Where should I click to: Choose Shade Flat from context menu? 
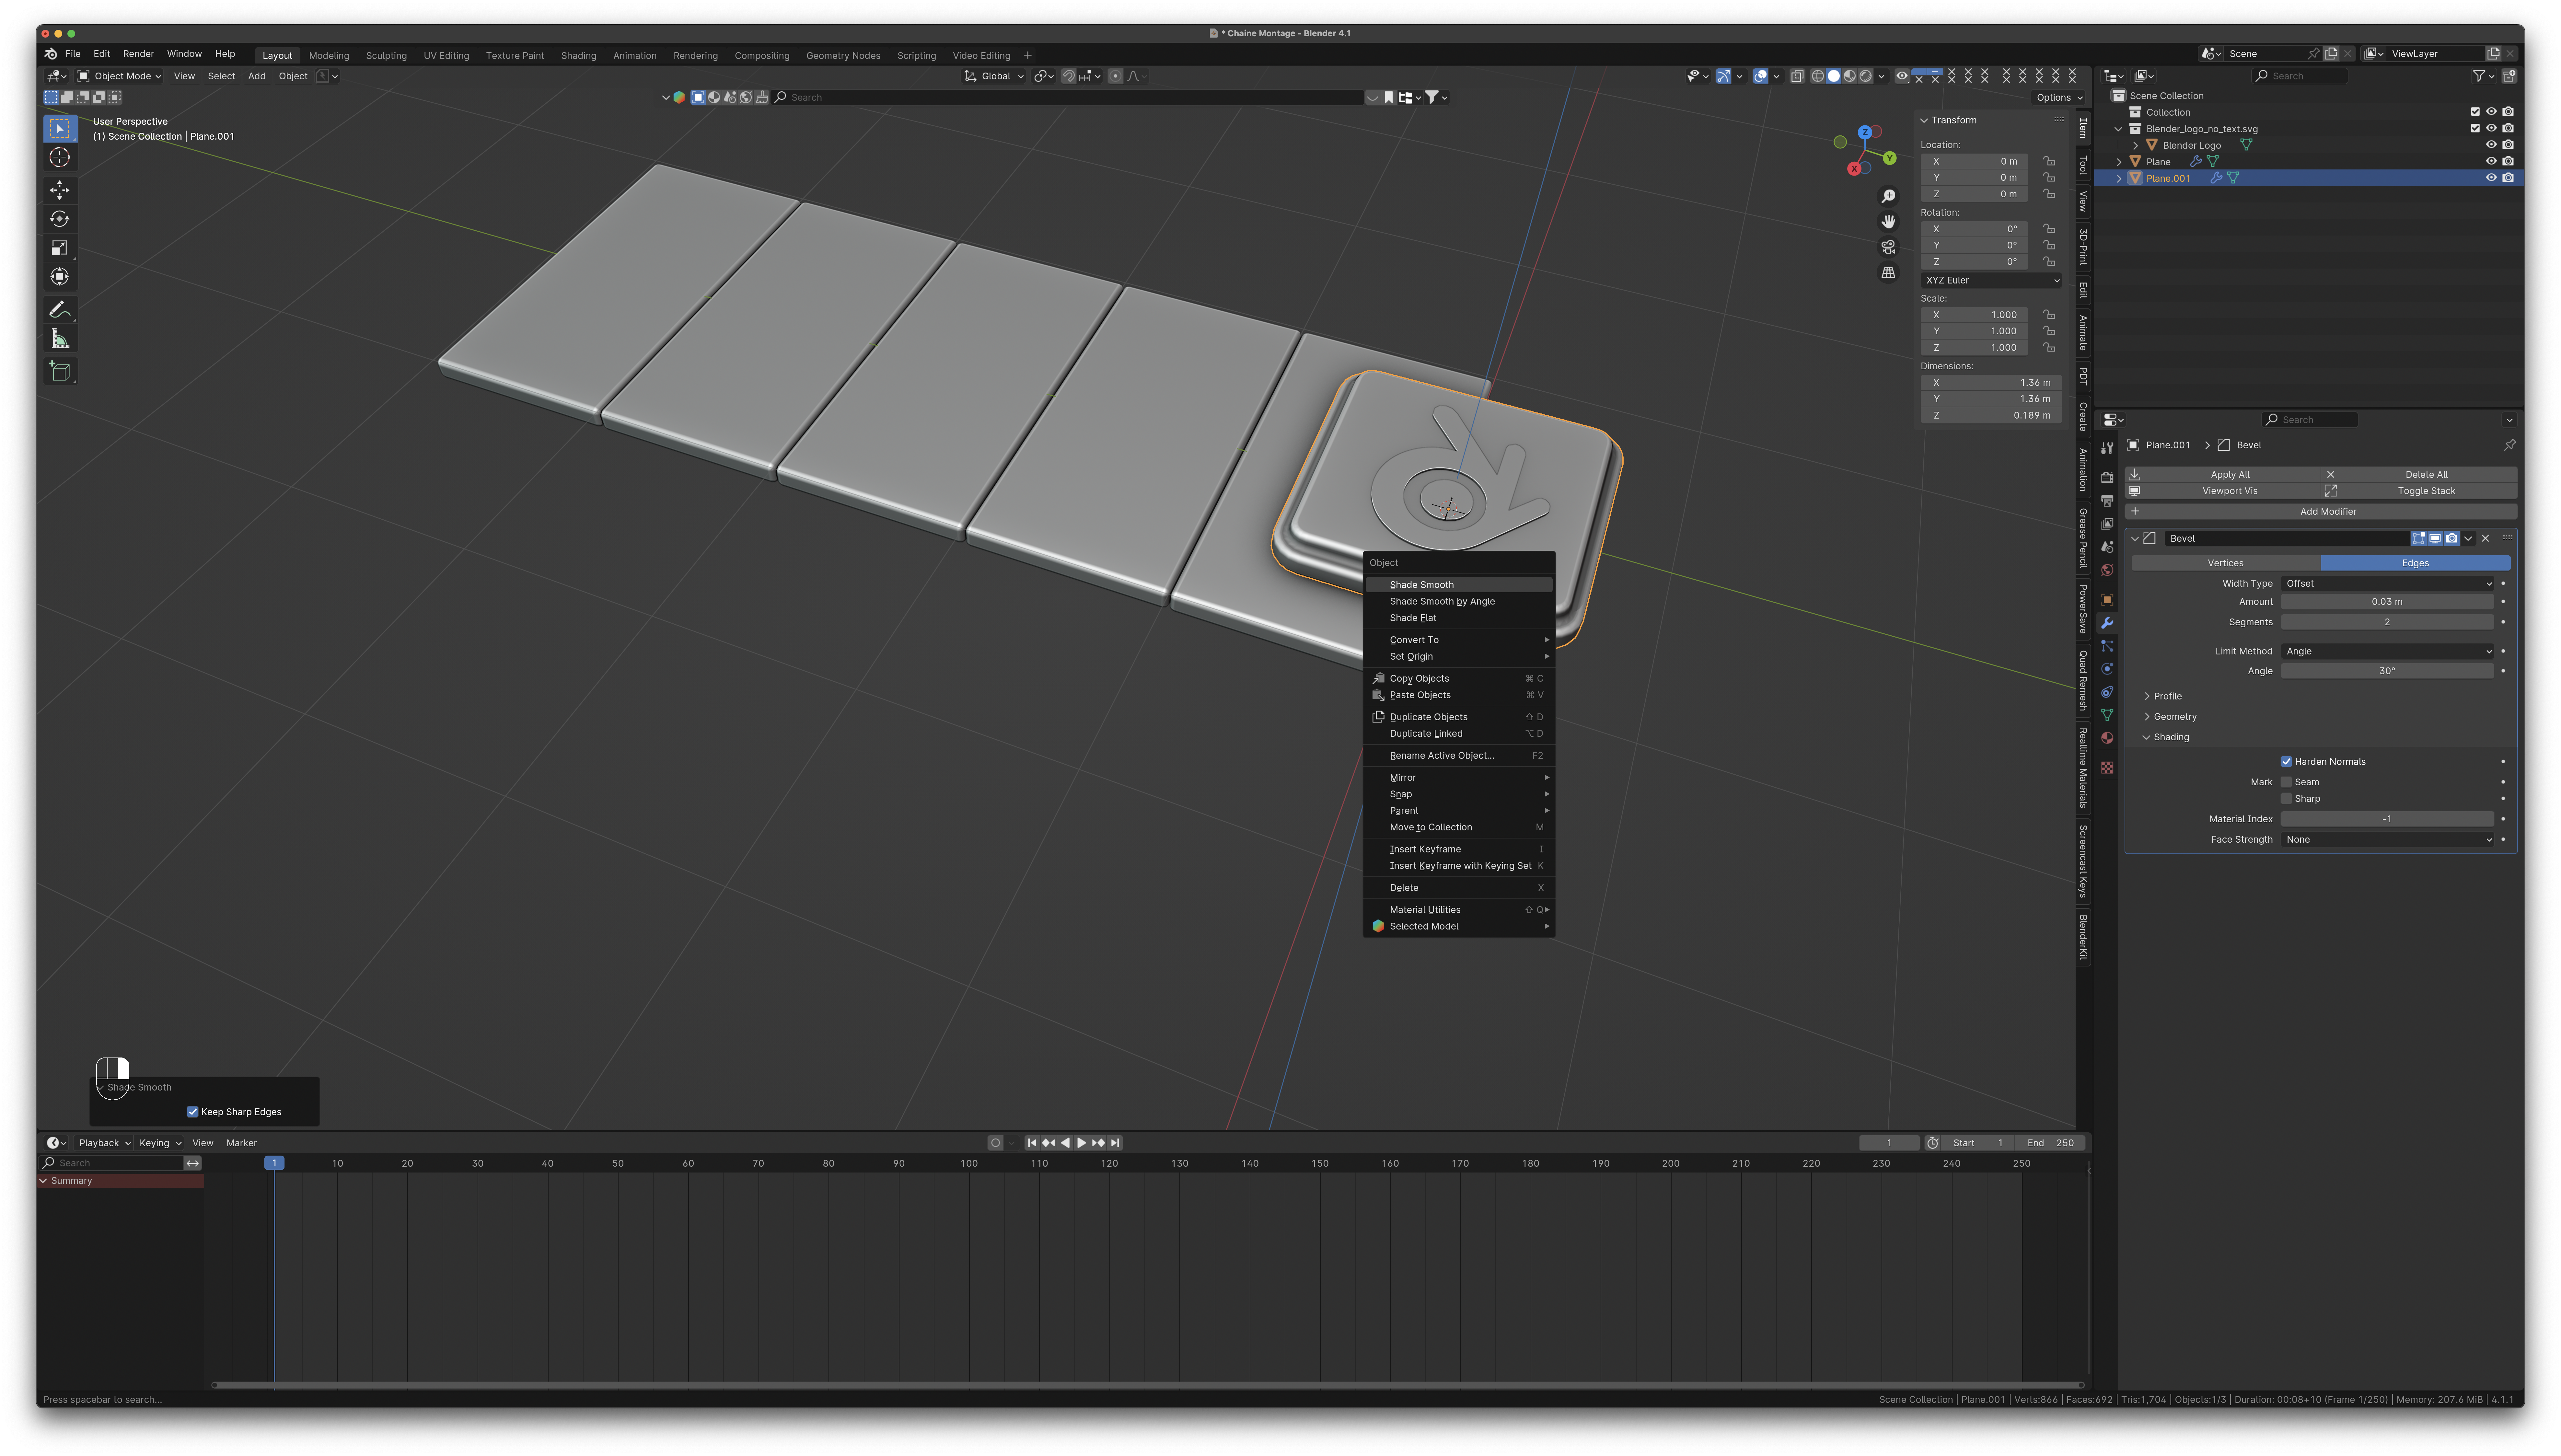[1459, 618]
